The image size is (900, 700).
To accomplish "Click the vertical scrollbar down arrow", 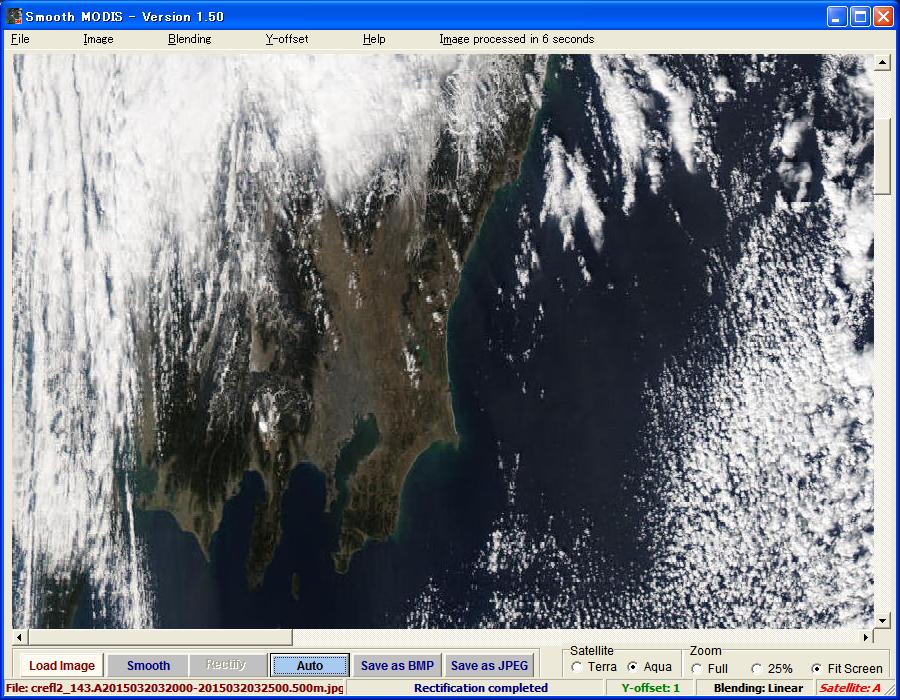I will click(x=882, y=620).
